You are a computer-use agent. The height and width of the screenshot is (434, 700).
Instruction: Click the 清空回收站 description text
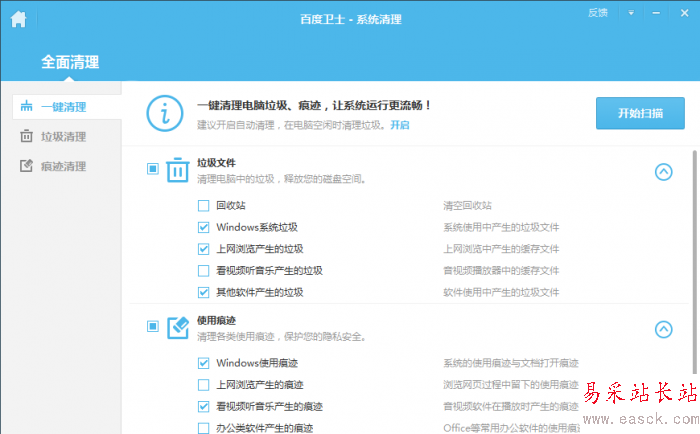coord(467,205)
